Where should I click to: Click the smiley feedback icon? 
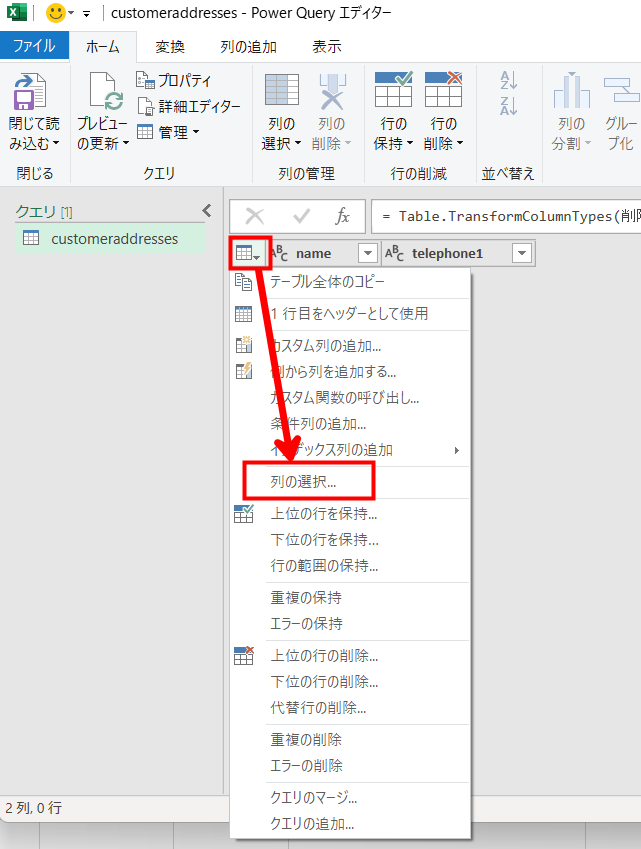click(x=55, y=12)
